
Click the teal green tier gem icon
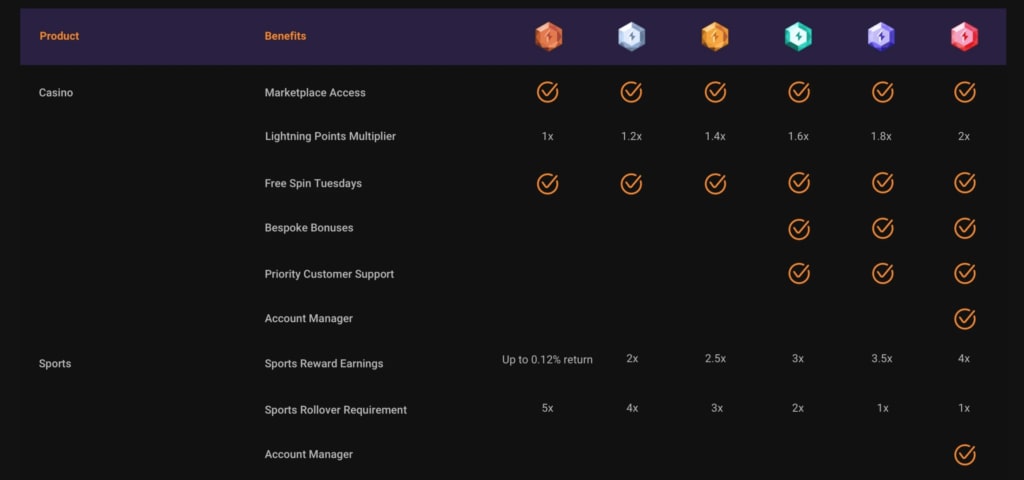799,36
